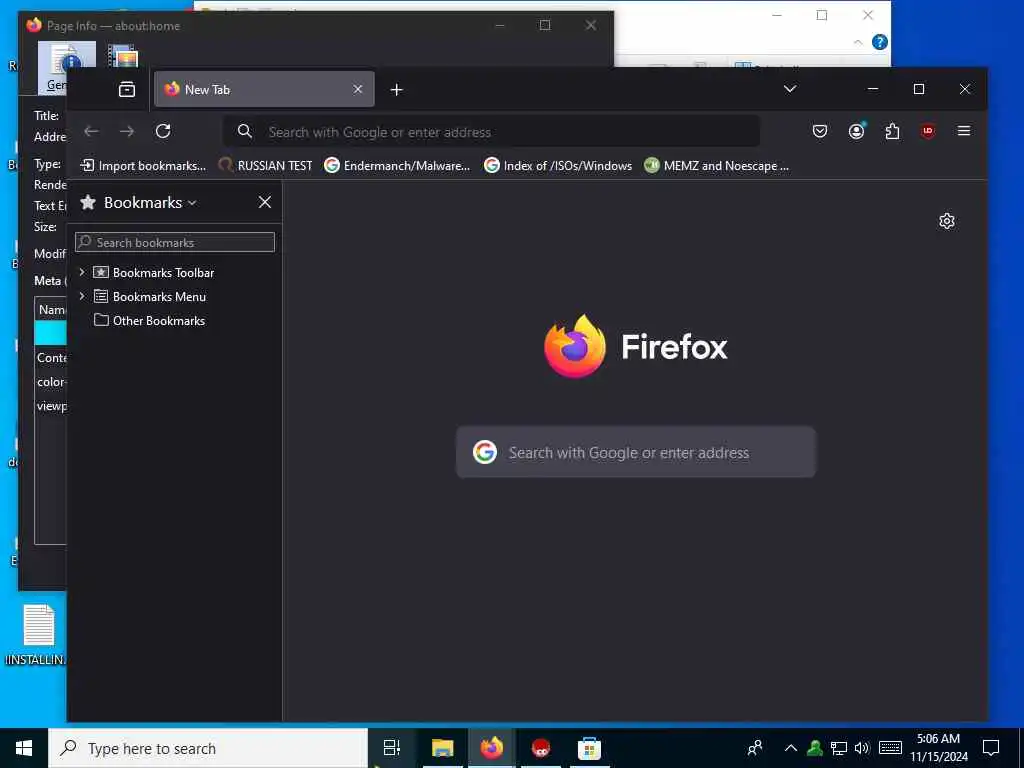
Task: Open the touch keyboard tray icon
Action: (x=890, y=748)
